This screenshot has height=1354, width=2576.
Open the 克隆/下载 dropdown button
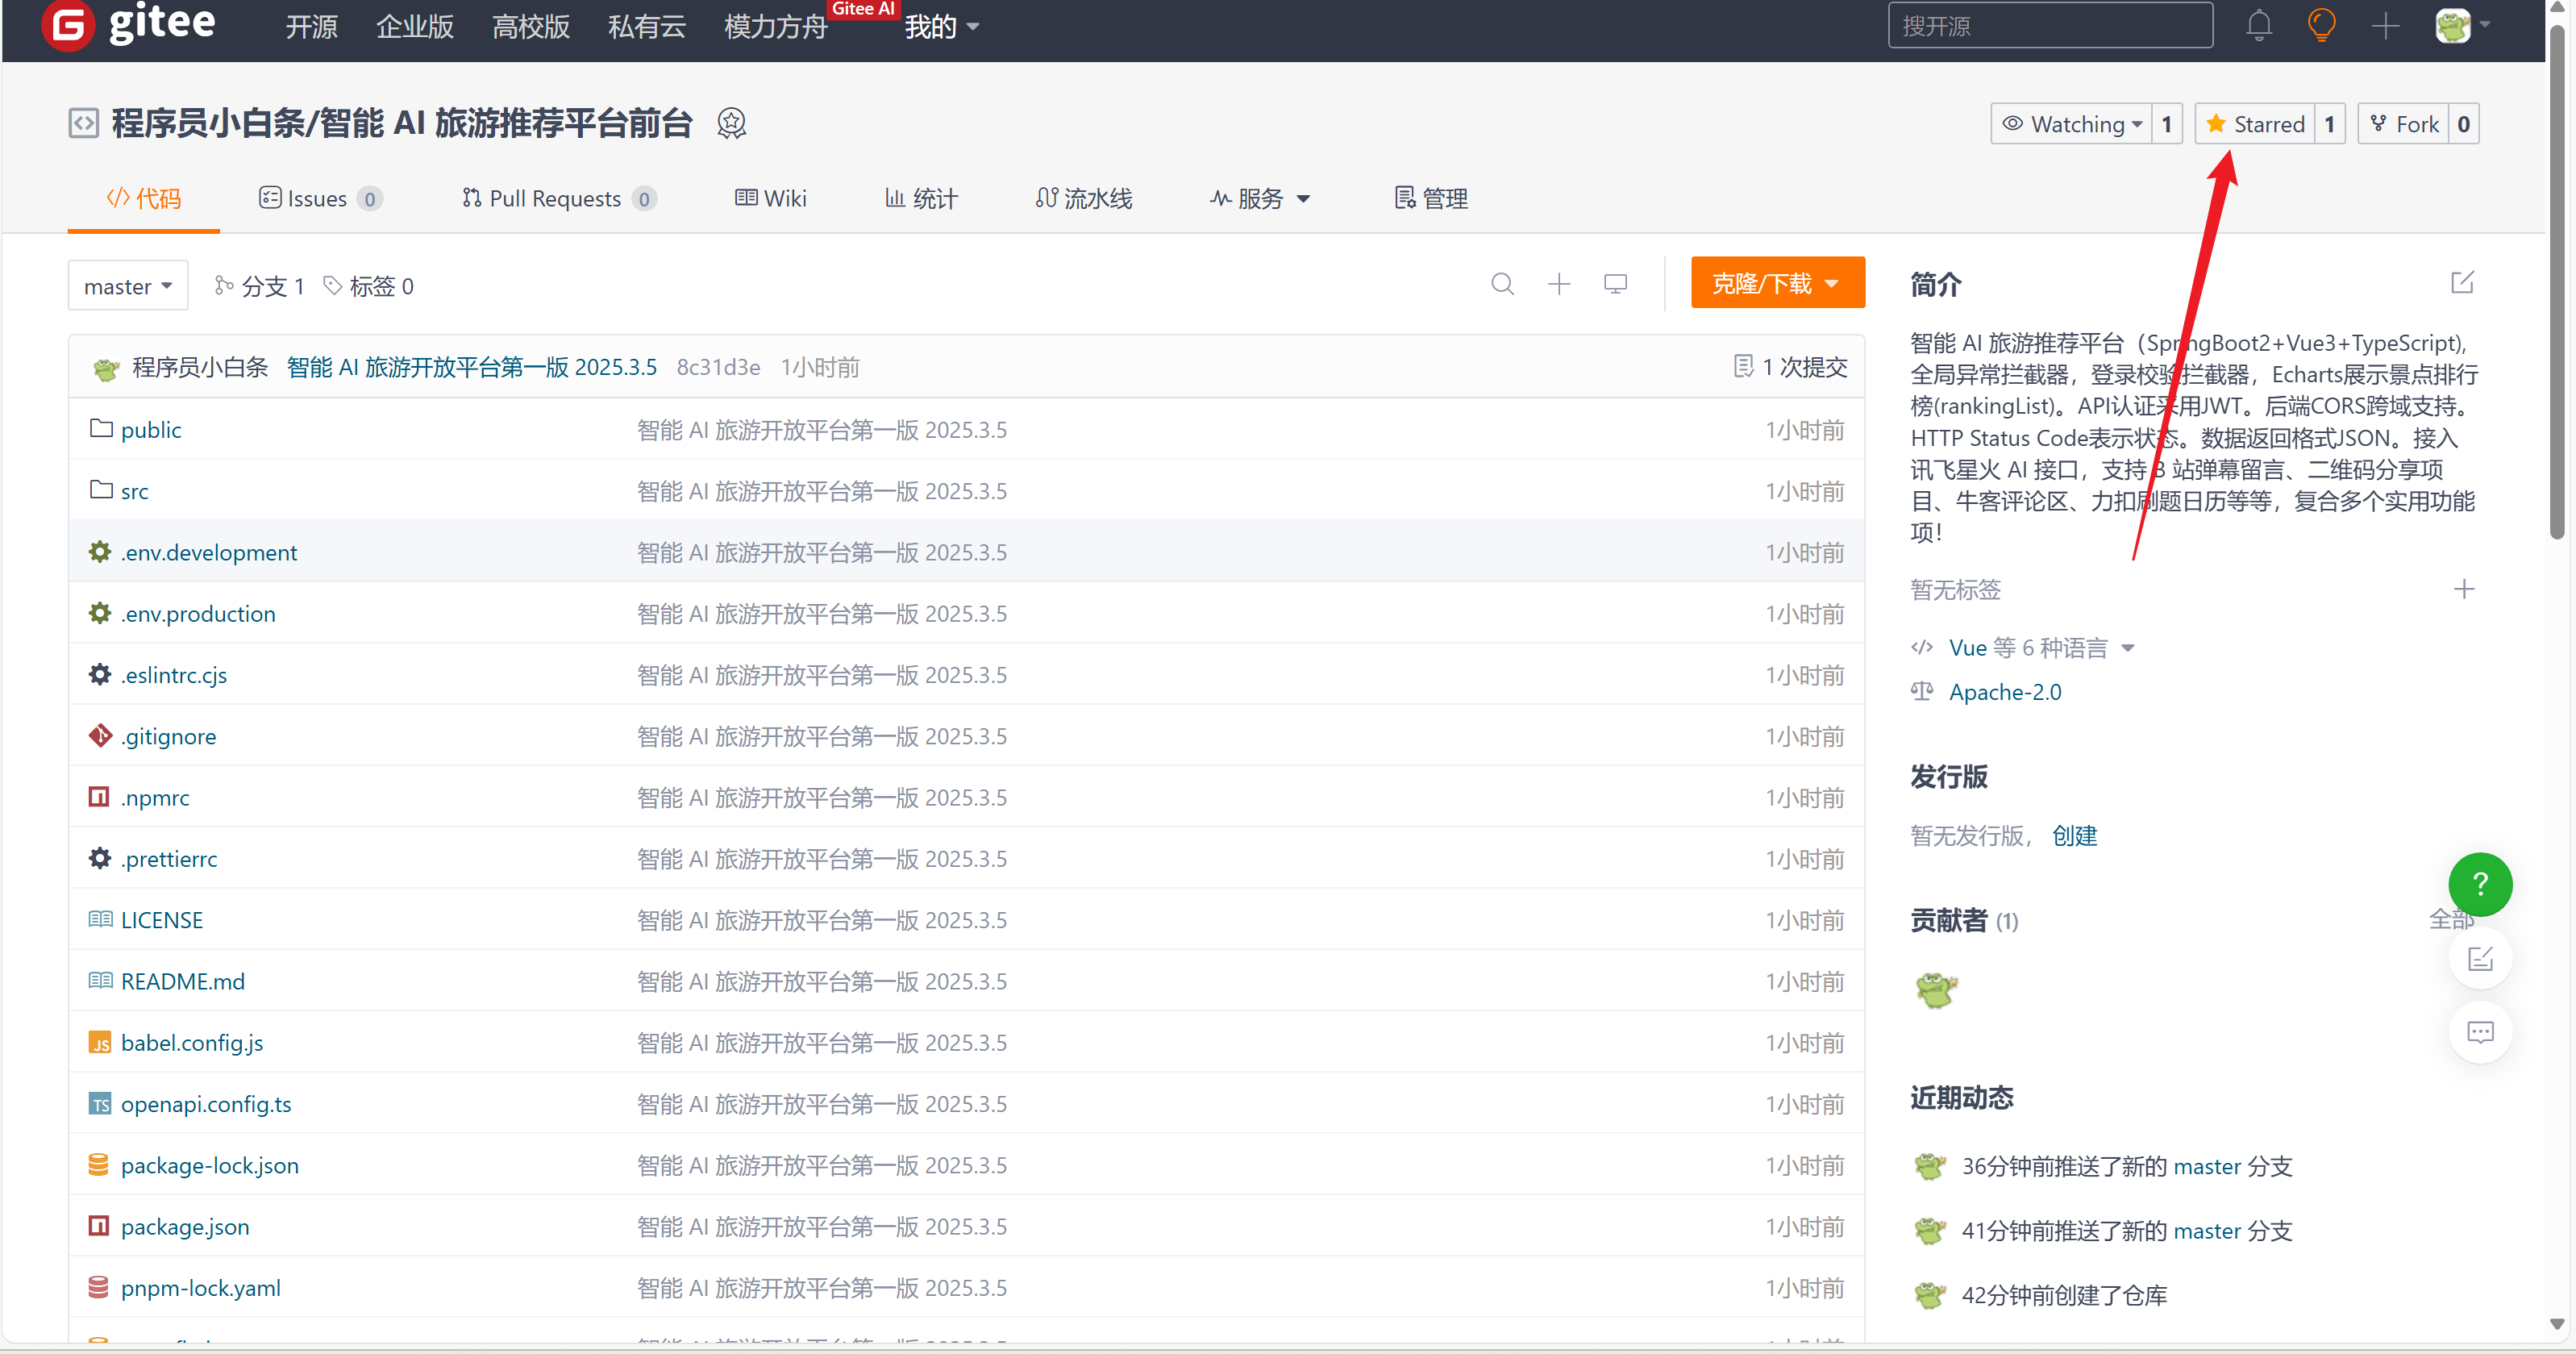click(1776, 283)
